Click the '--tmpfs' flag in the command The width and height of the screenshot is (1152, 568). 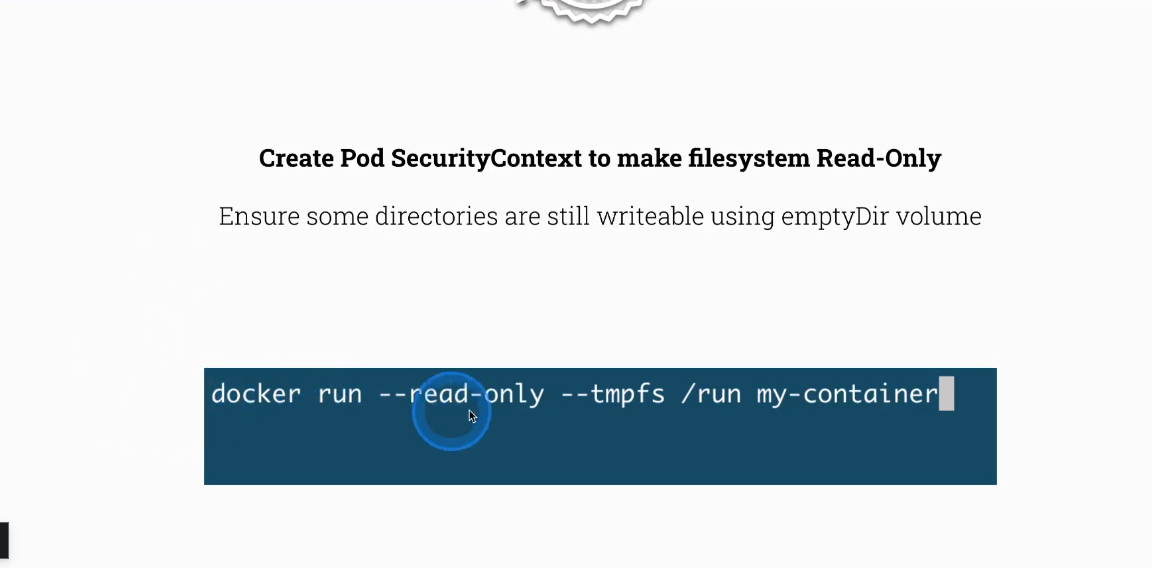pyautogui.click(x=613, y=395)
